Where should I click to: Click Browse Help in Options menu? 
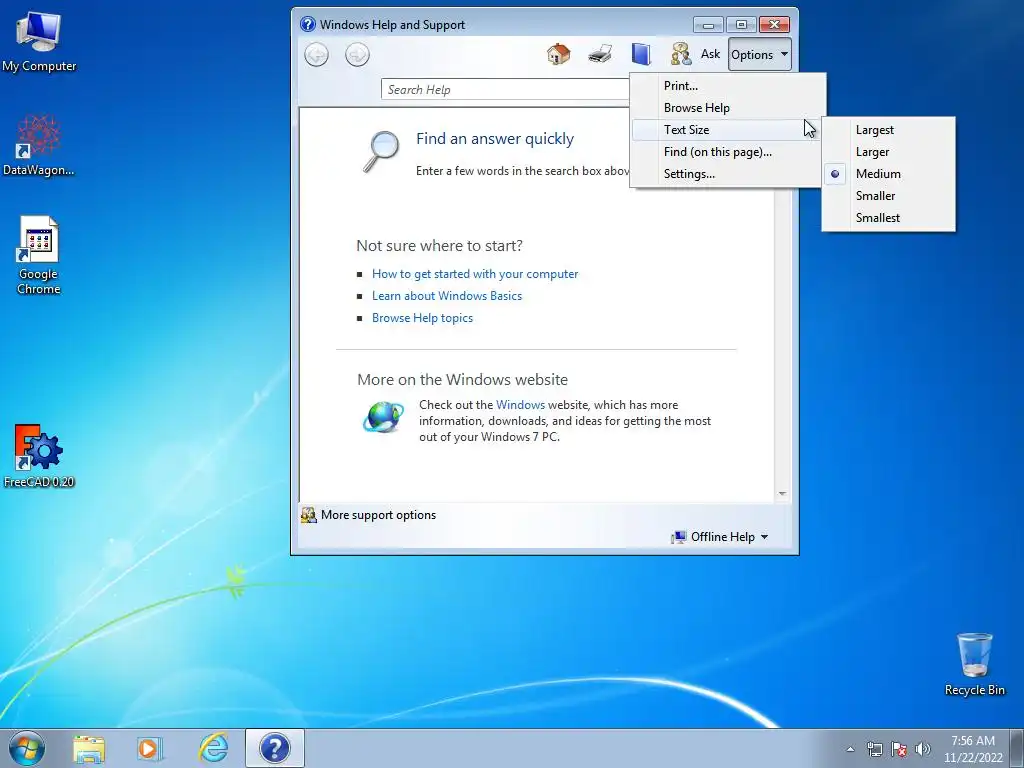click(x=726, y=108)
